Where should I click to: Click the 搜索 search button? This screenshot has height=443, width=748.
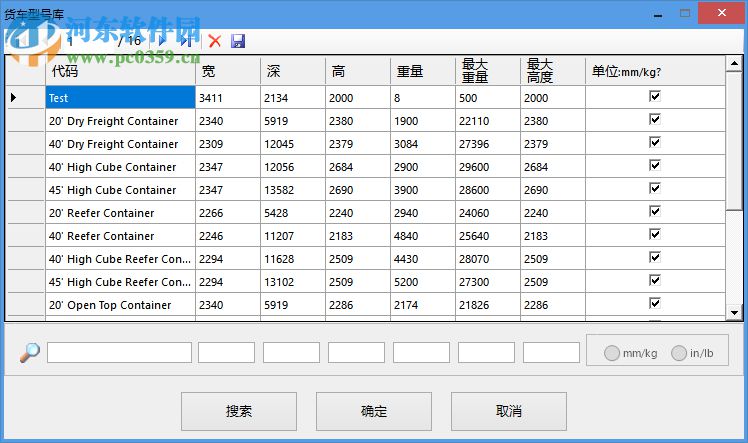coord(239,411)
